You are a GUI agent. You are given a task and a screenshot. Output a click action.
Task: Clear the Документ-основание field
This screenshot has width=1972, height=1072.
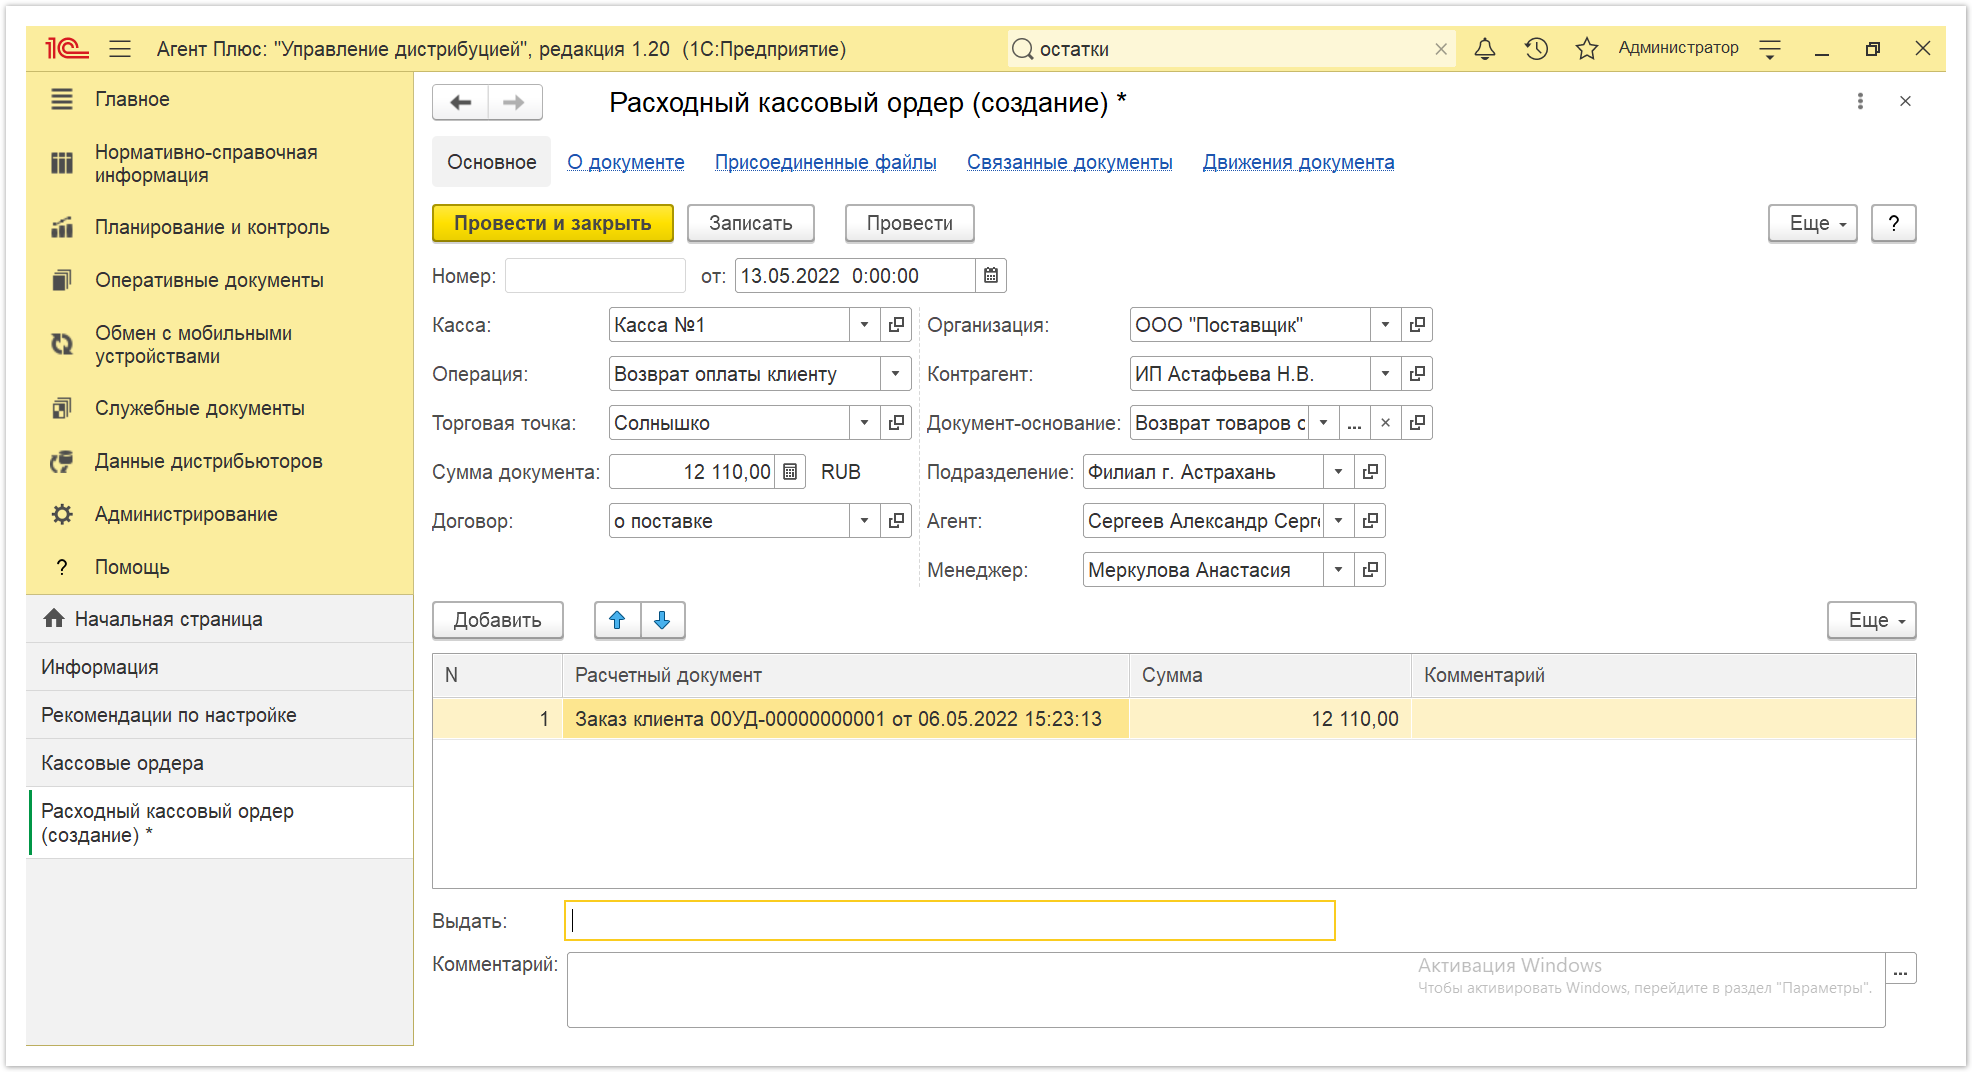pyautogui.click(x=1385, y=423)
